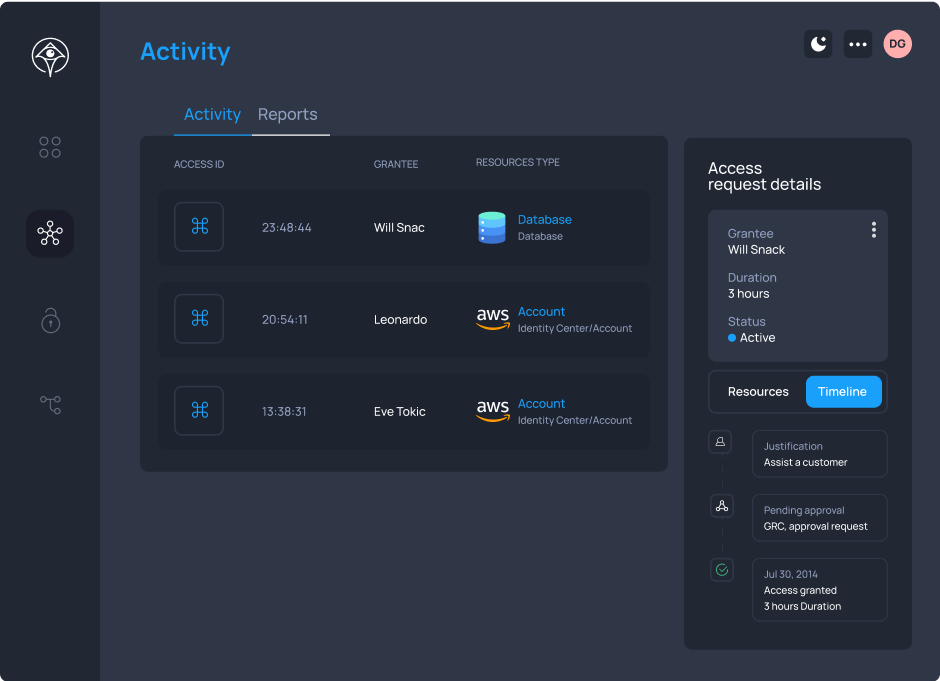This screenshot has height=681, width=940.
Task: Open the ellipsis menu in the header
Action: (x=857, y=44)
